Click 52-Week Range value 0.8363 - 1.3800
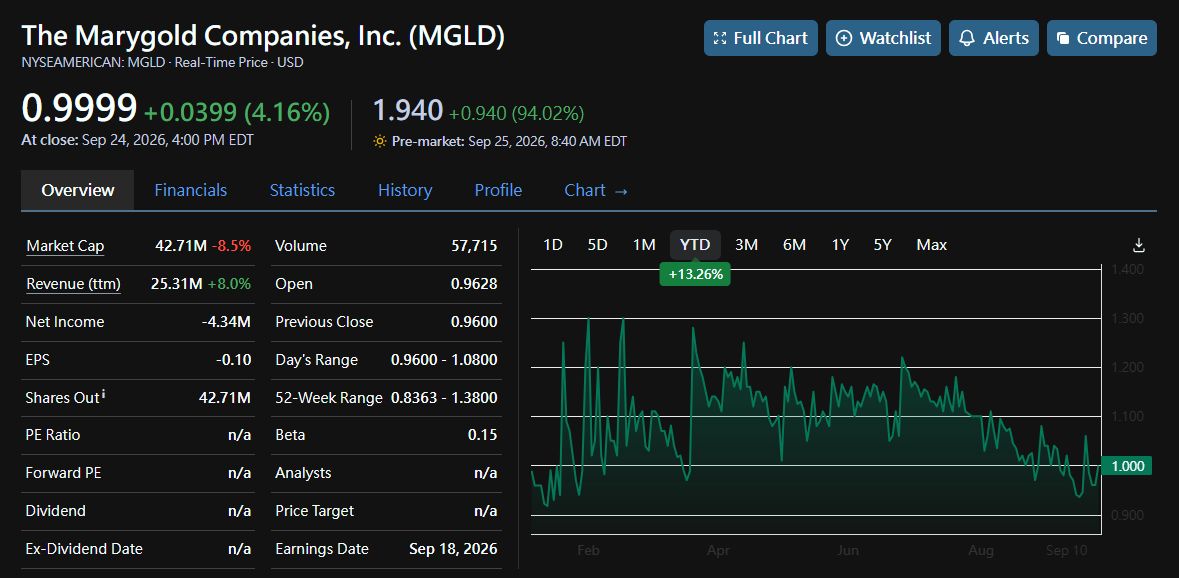1179x578 pixels. [x=444, y=398]
